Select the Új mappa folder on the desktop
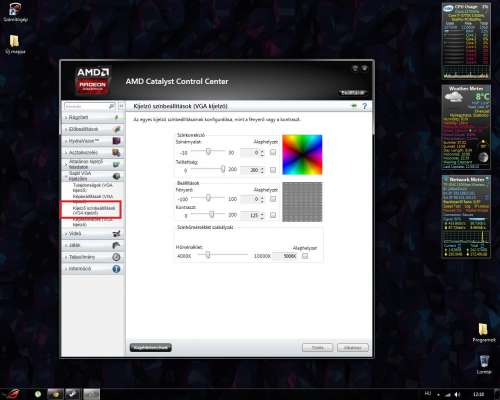Image resolution: width=500 pixels, height=400 pixels. point(15,44)
